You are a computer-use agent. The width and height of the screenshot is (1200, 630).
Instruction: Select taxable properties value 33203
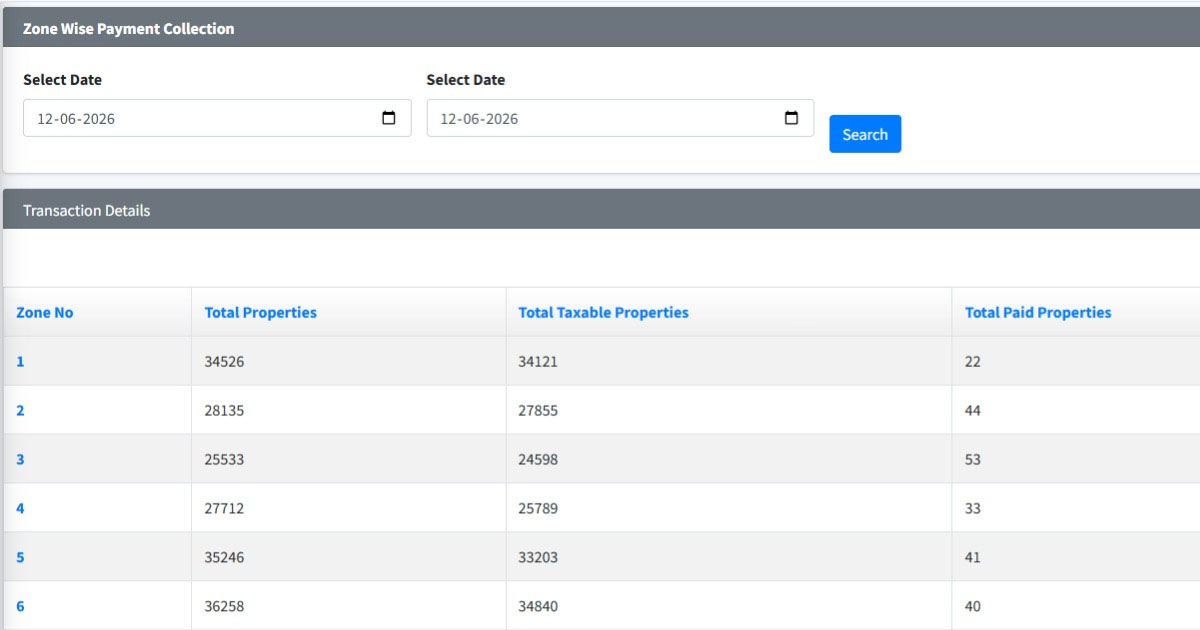[x=538, y=557]
